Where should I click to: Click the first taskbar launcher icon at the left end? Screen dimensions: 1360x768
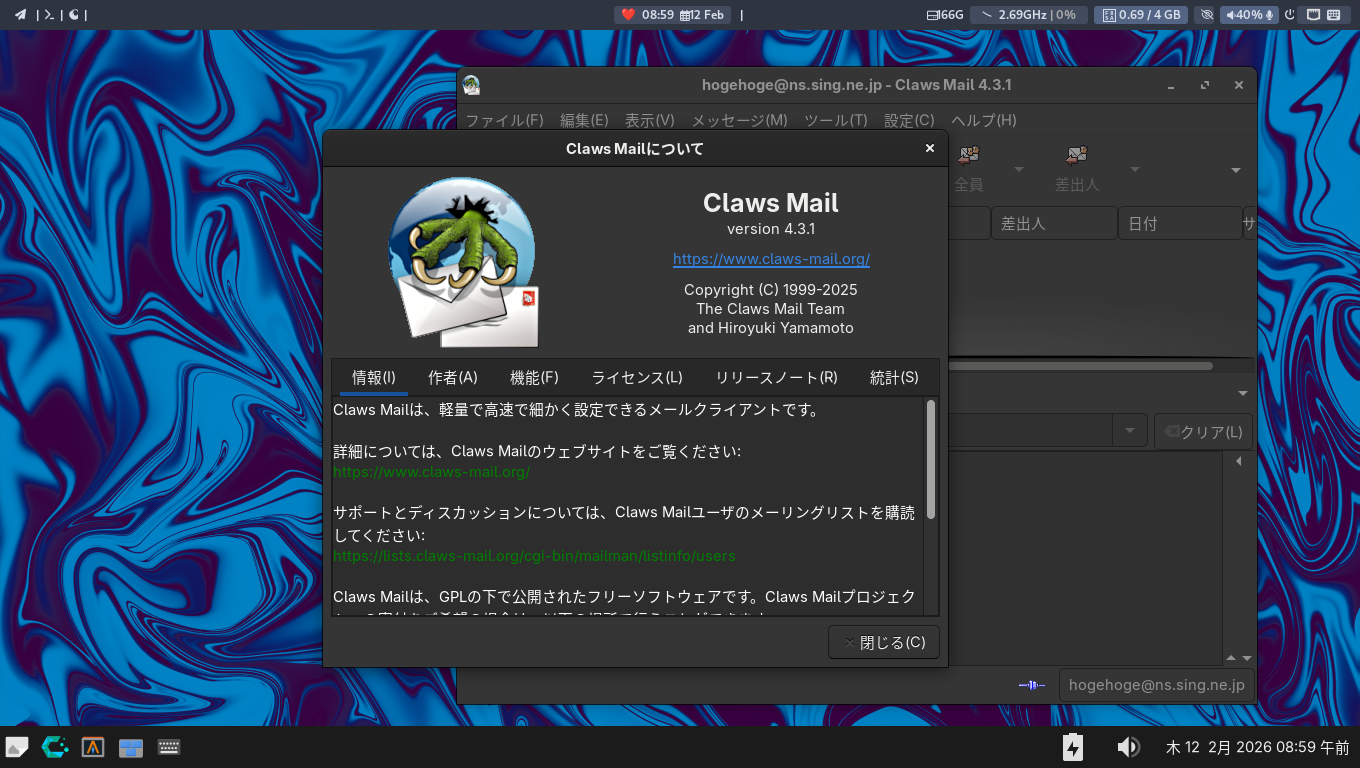pos(17,747)
